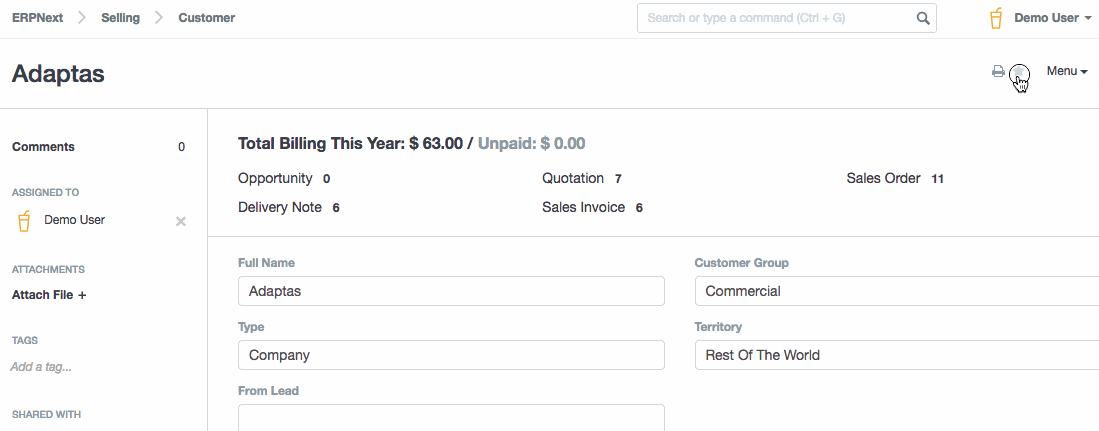Open the Sales Order documents link
The height and width of the screenshot is (431, 1099).
[883, 178]
